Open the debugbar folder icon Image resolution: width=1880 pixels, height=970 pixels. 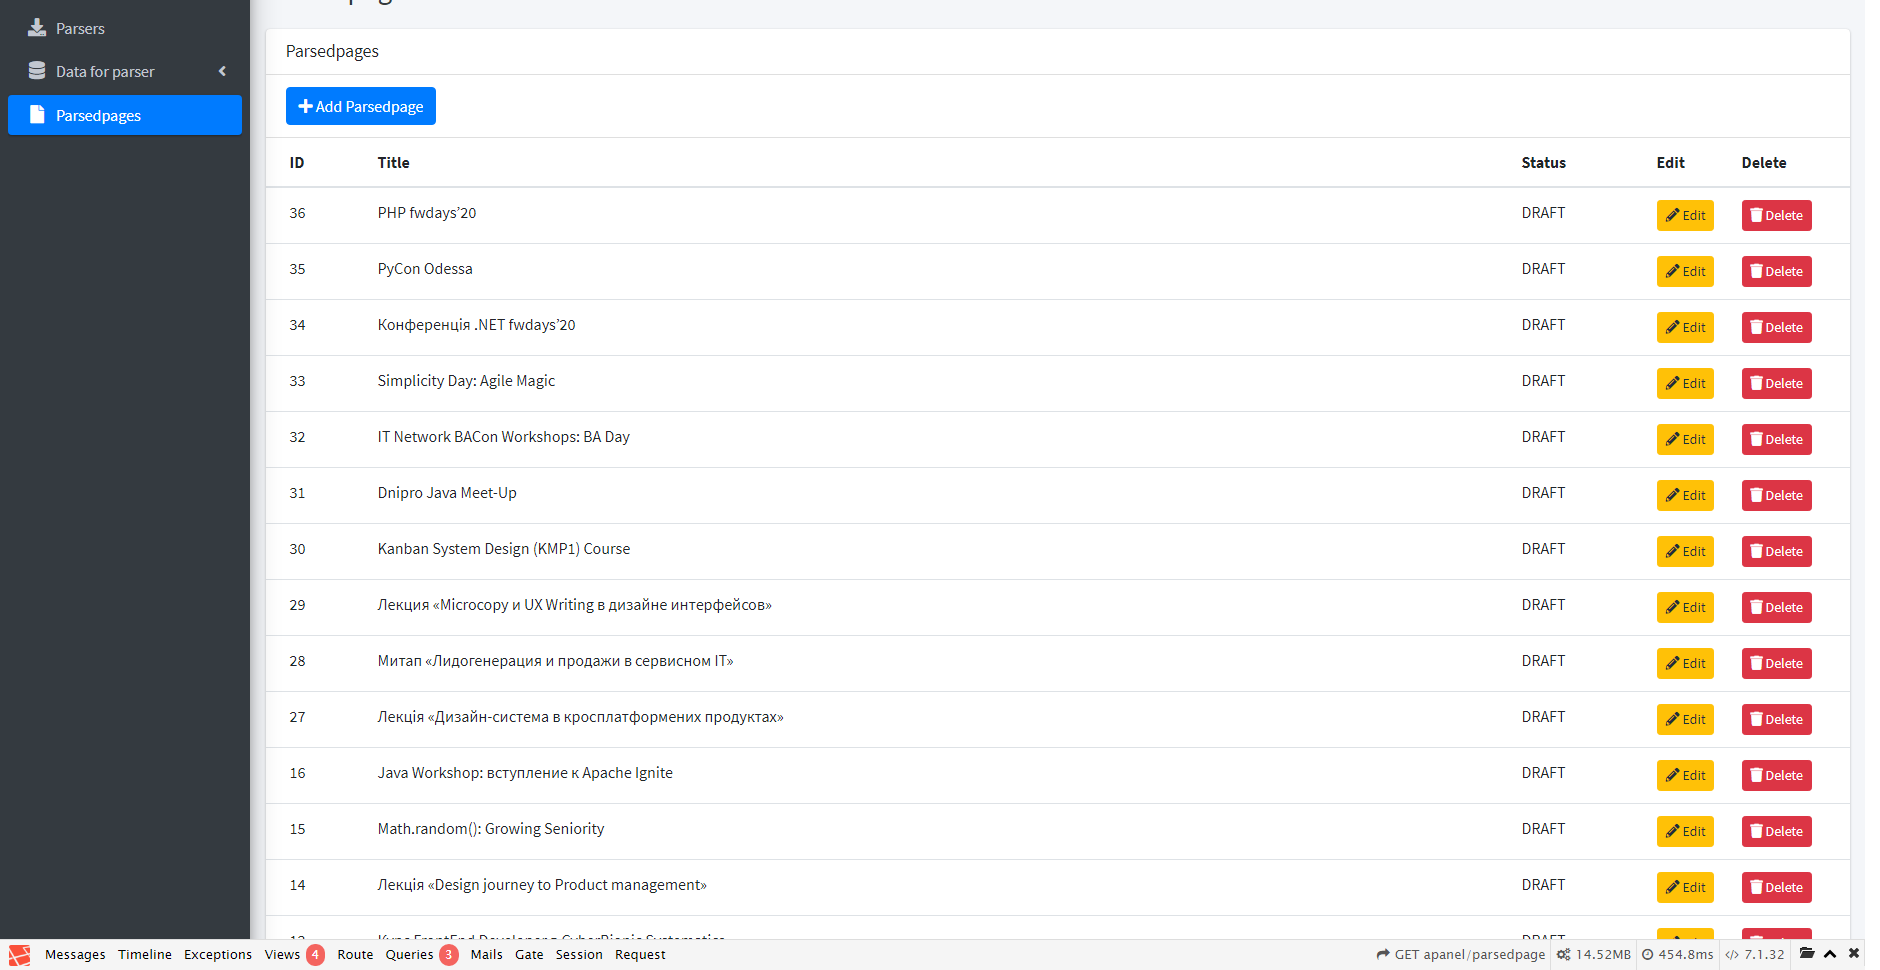(x=1806, y=954)
